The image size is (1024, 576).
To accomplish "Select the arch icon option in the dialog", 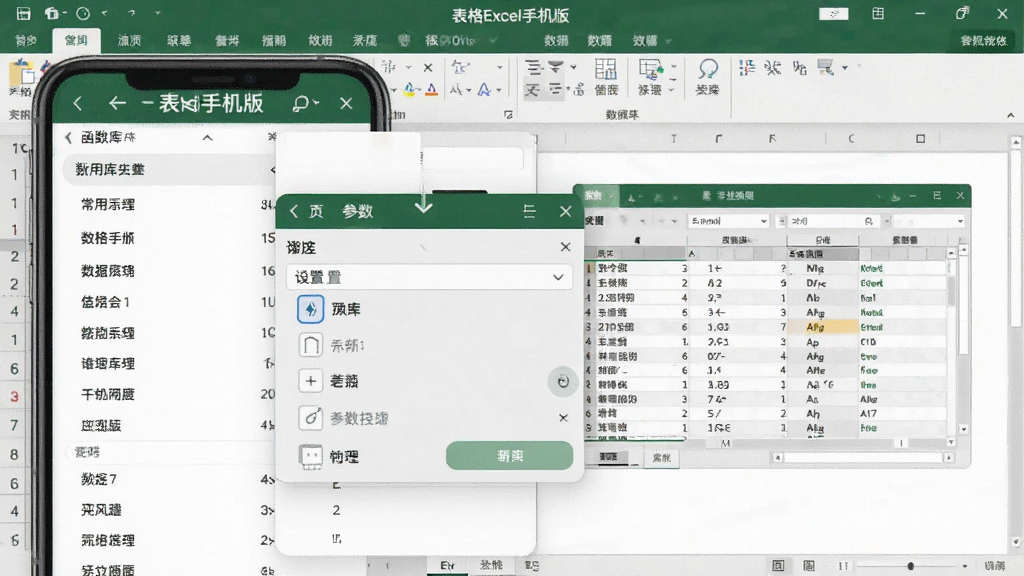I will 311,345.
